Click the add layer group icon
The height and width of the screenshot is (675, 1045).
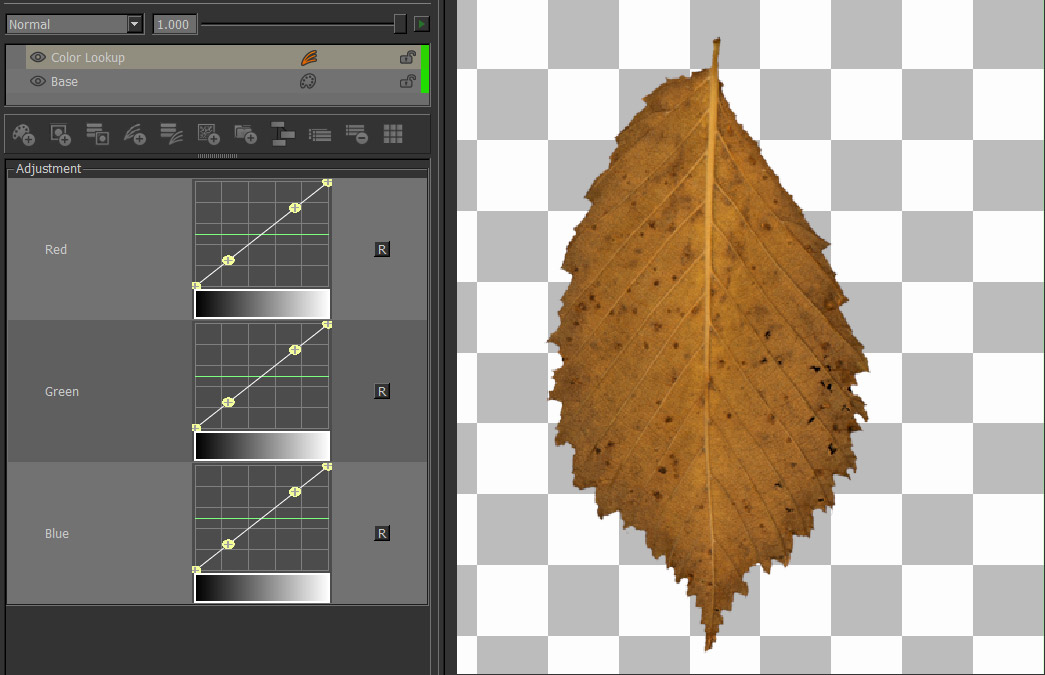pyautogui.click(x=245, y=133)
